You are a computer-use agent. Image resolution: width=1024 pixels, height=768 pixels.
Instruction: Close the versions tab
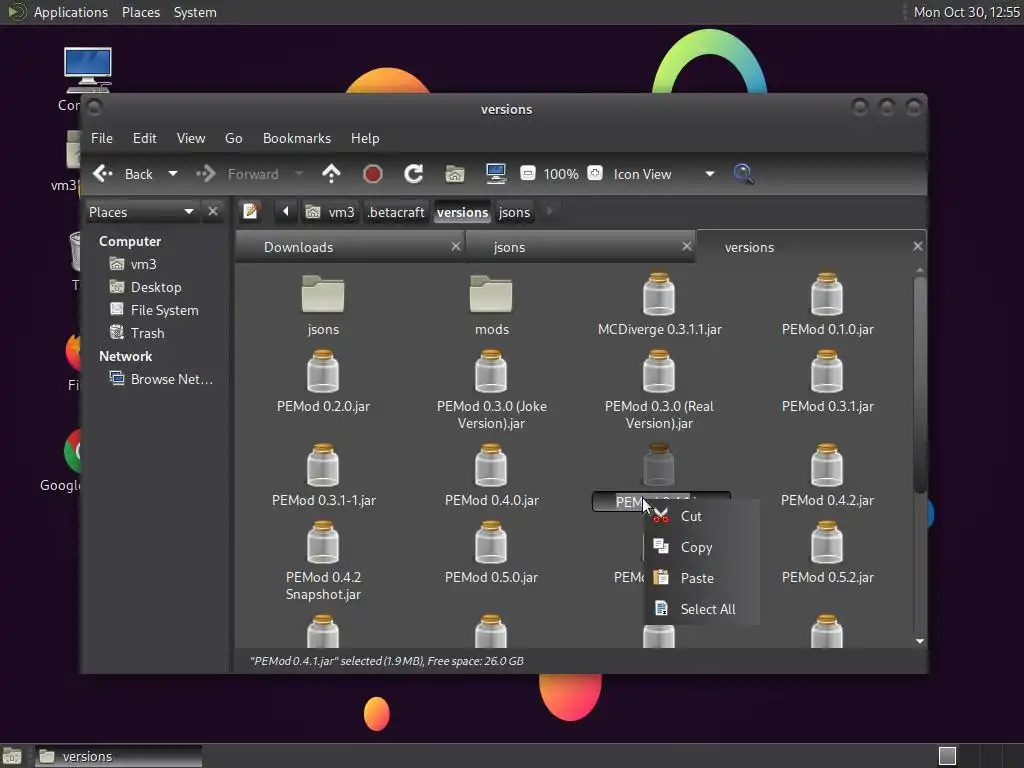pos(918,246)
